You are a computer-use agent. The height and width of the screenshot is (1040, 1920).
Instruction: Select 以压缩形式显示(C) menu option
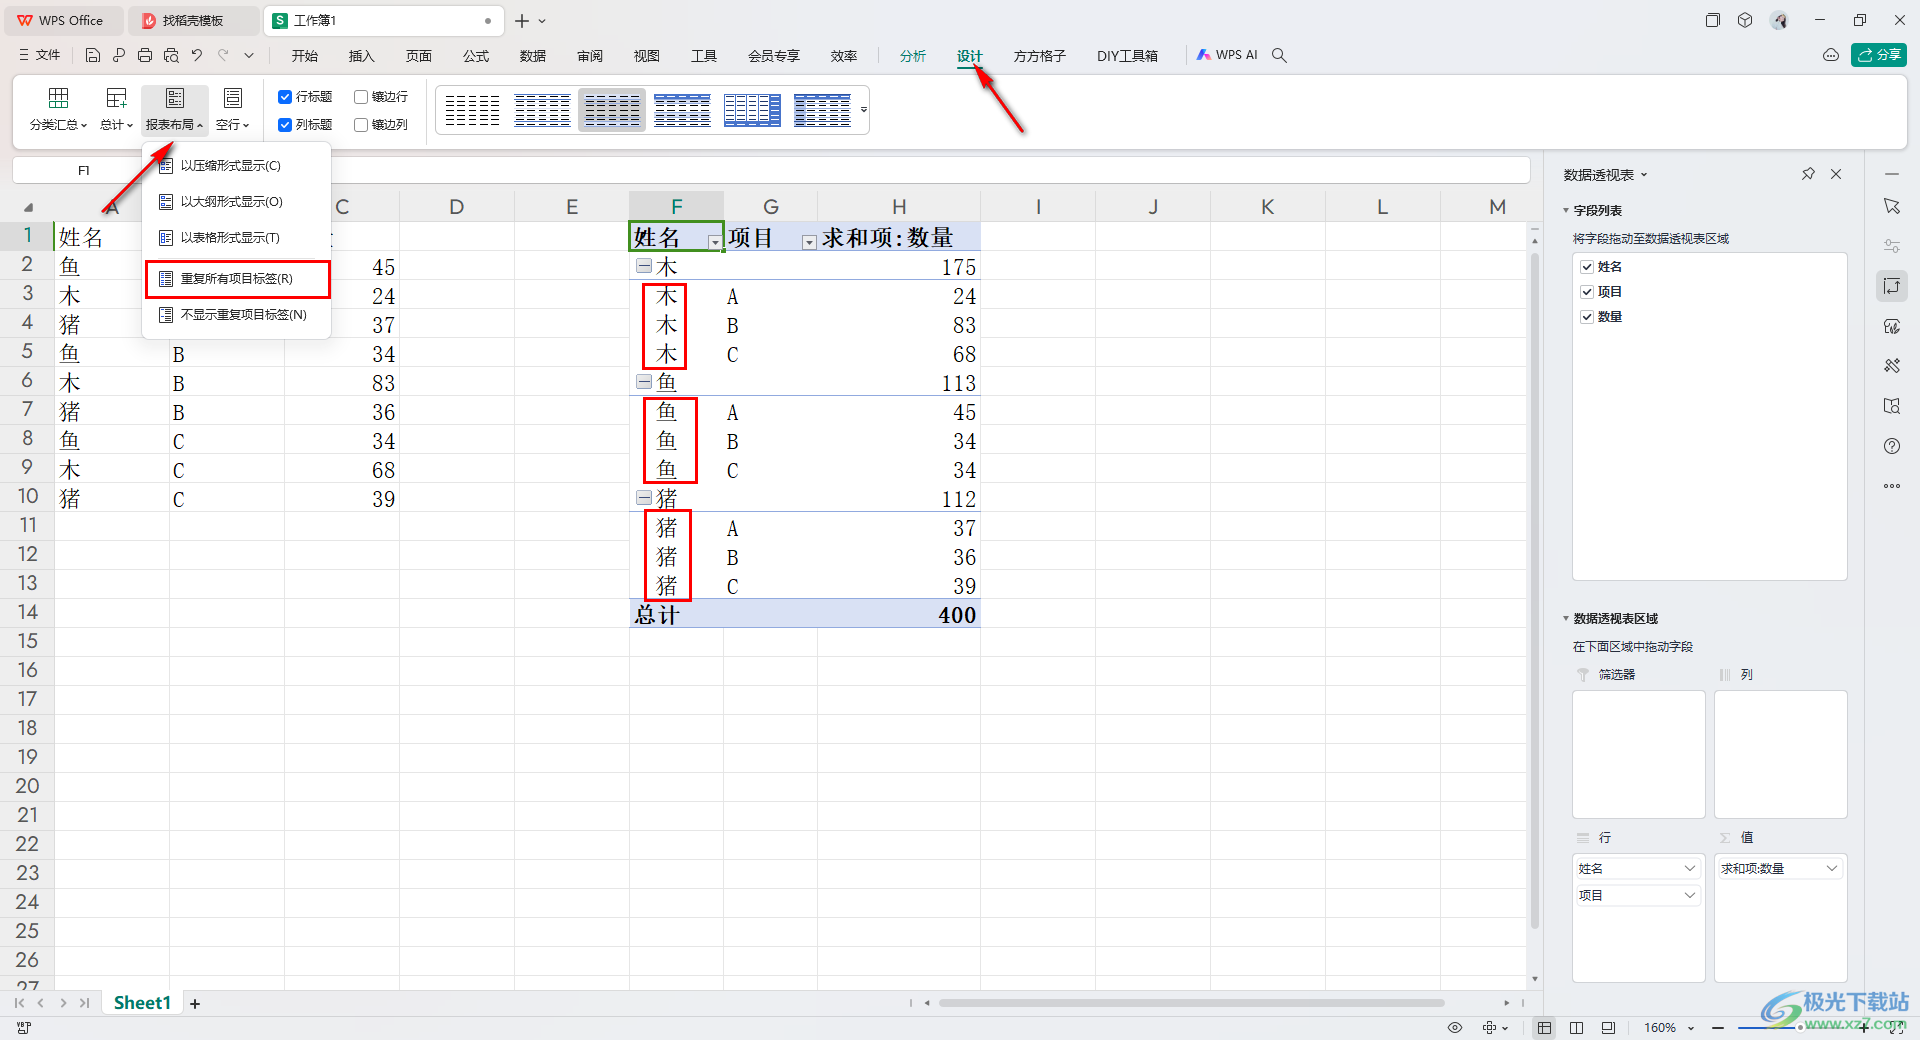click(x=236, y=166)
